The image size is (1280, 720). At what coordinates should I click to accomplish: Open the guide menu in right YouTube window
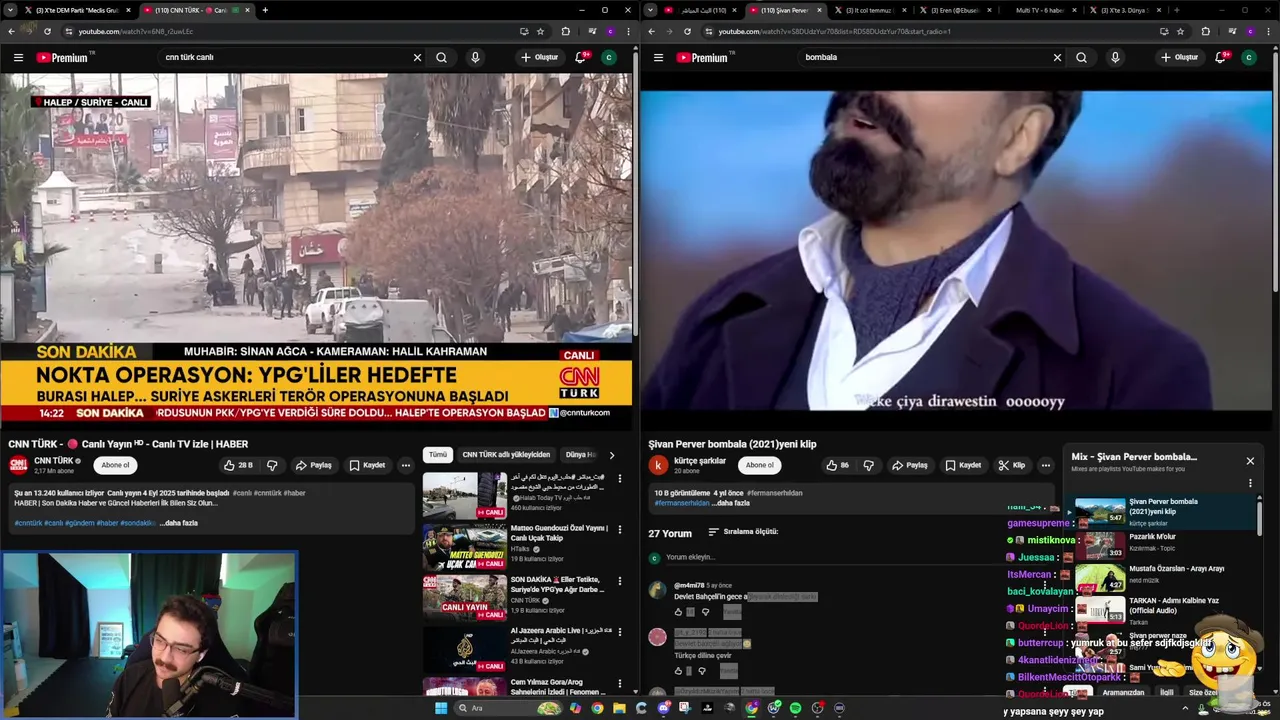[658, 57]
